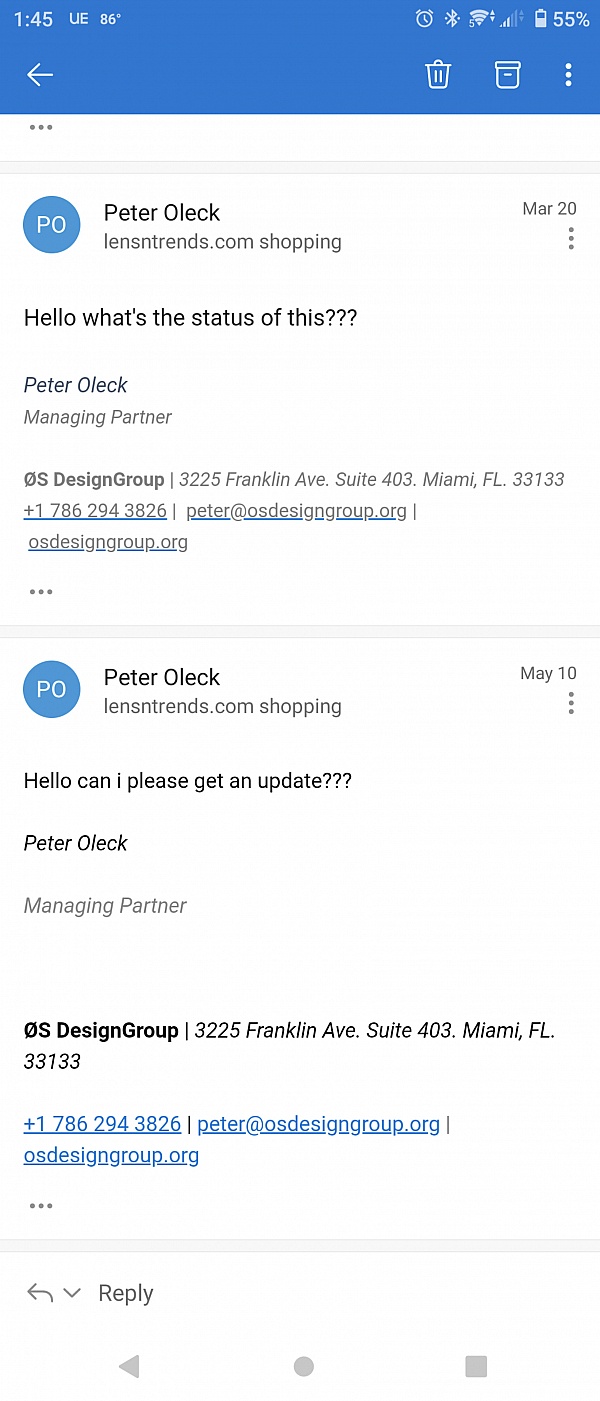
Task: Expand quoted text under the Mar 20 message
Action: click(41, 592)
